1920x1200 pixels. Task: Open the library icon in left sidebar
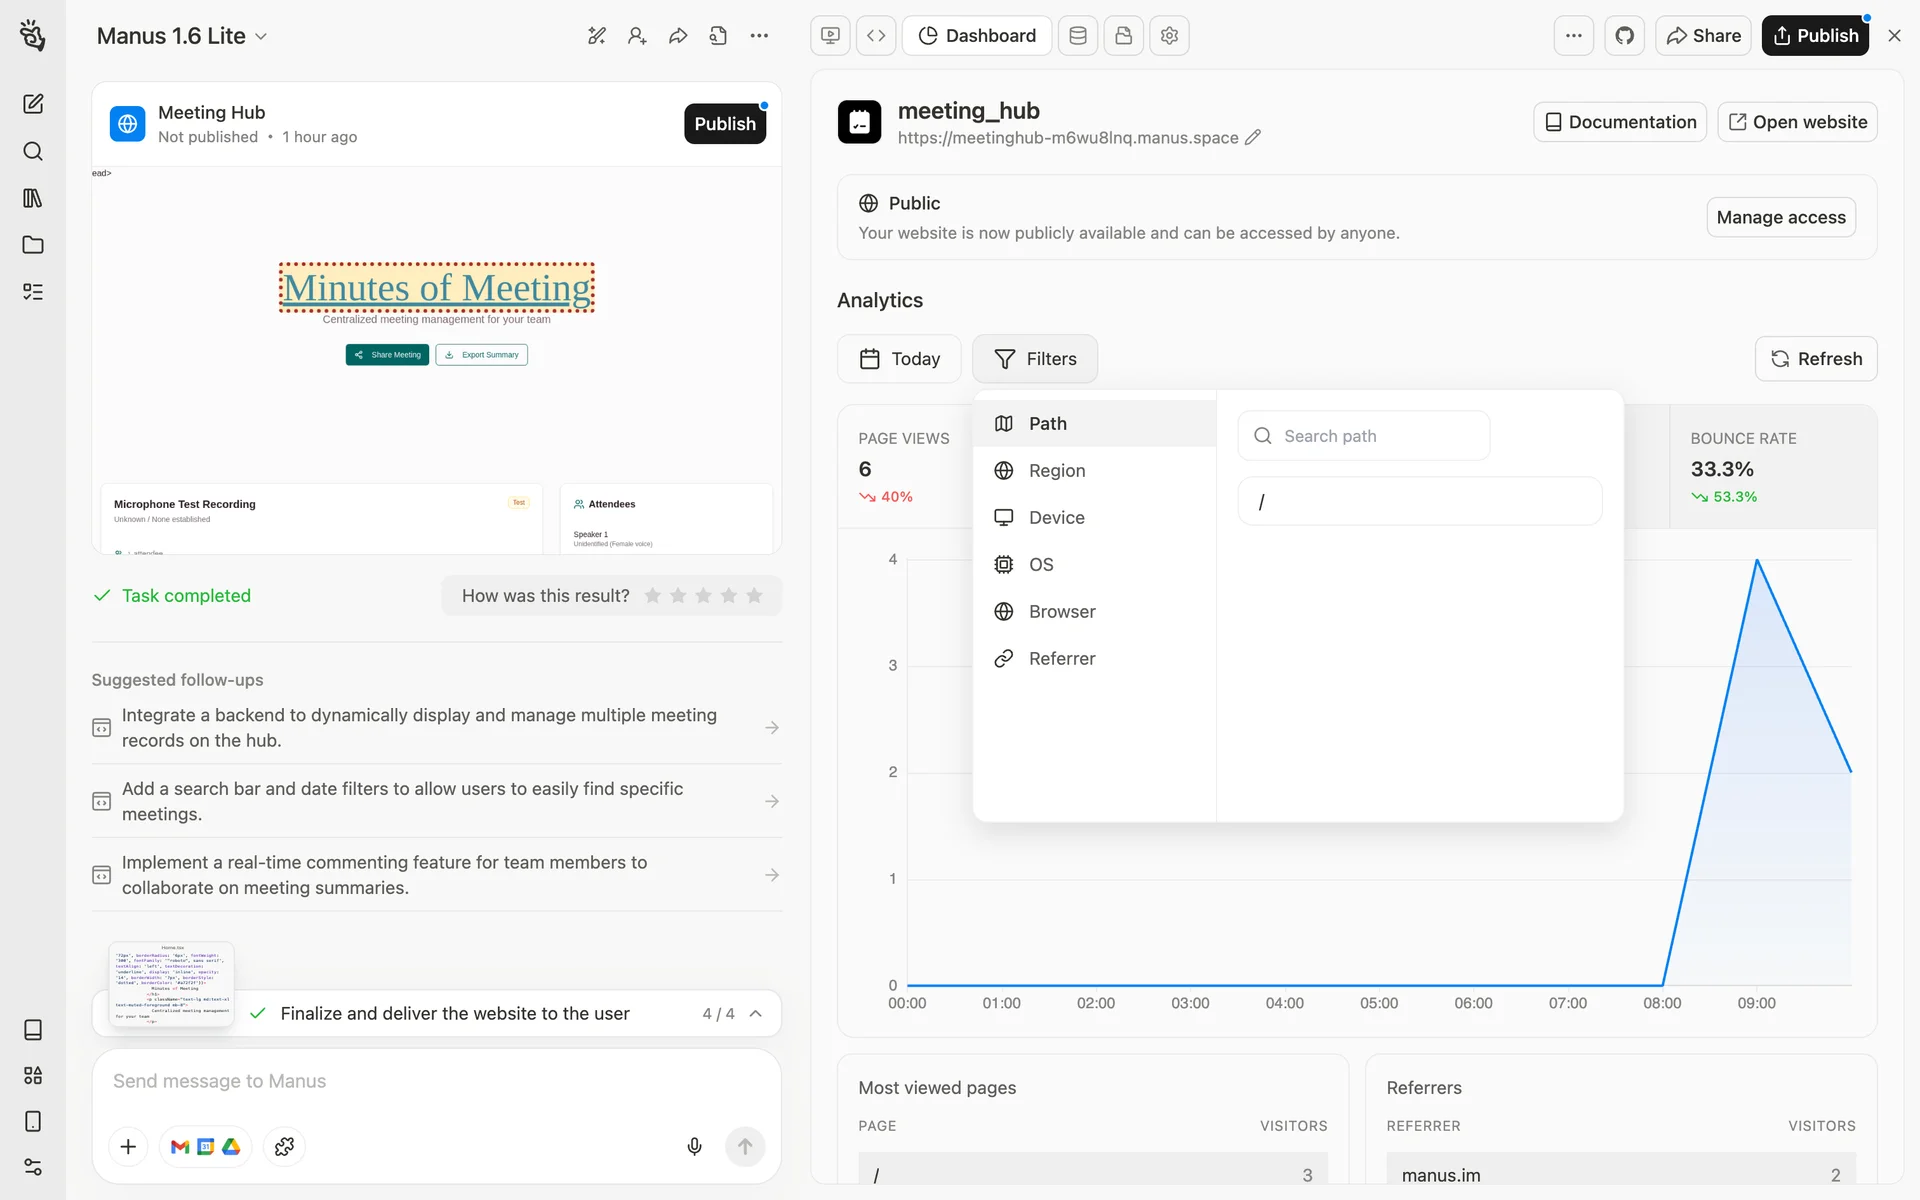coord(33,198)
